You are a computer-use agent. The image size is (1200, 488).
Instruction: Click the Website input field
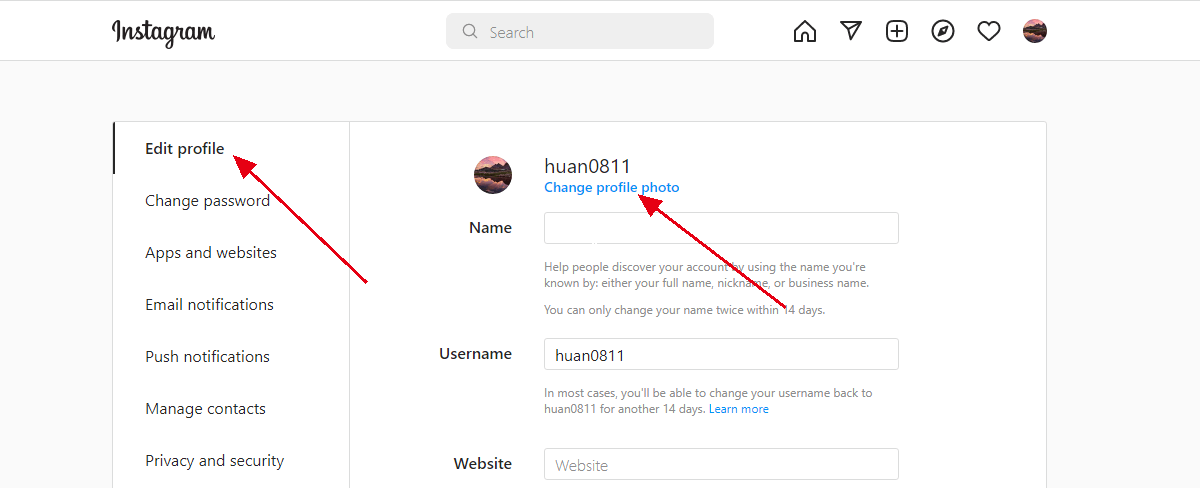pyautogui.click(x=721, y=464)
